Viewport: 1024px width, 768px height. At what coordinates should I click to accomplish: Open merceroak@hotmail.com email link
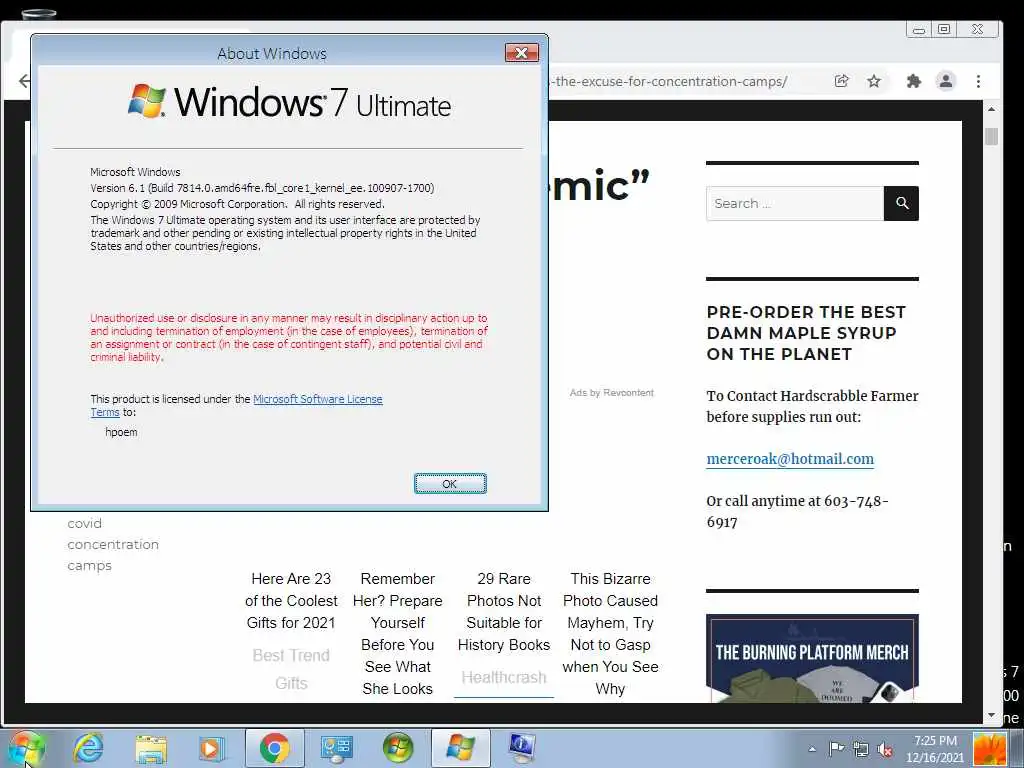(790, 459)
